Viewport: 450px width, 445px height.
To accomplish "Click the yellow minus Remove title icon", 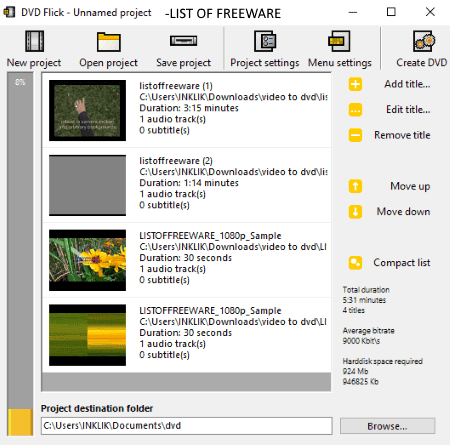I will 355,135.
